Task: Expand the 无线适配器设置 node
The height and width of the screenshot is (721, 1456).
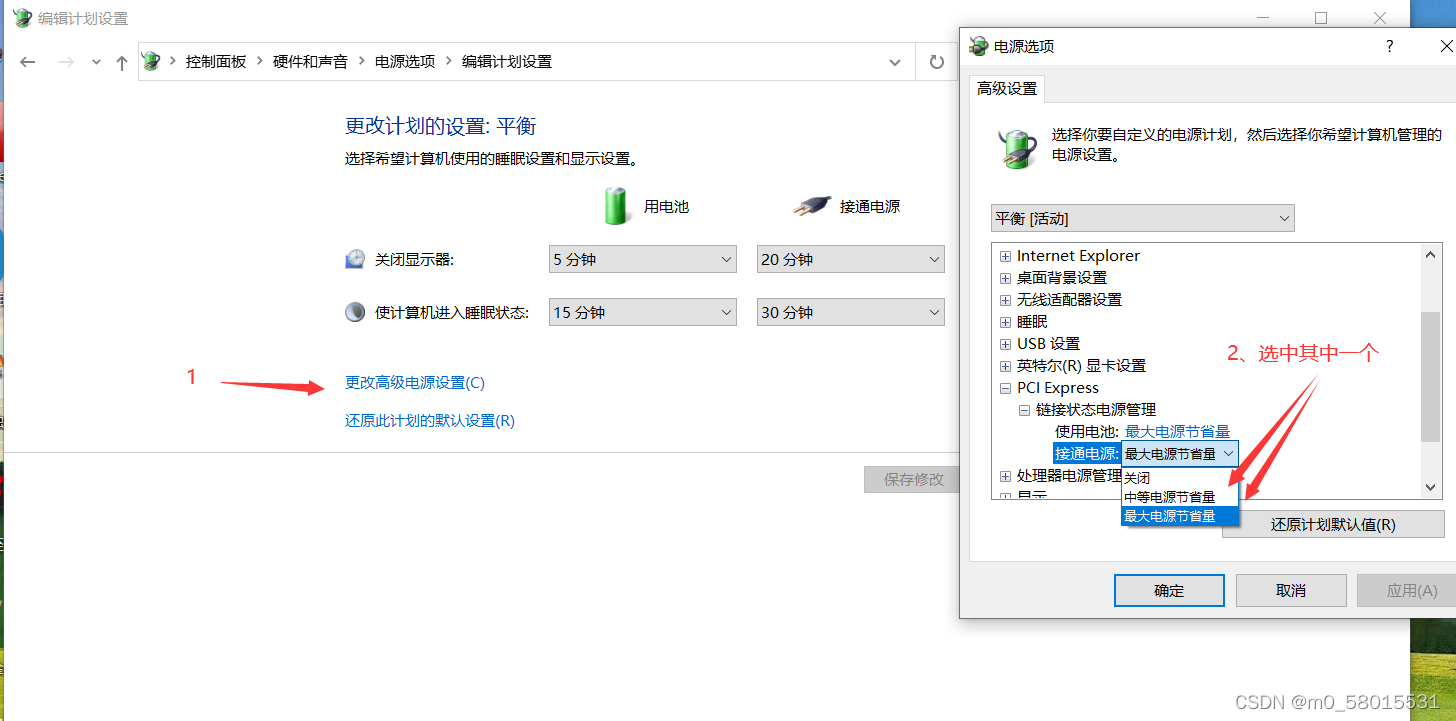Action: pyautogui.click(x=1006, y=300)
